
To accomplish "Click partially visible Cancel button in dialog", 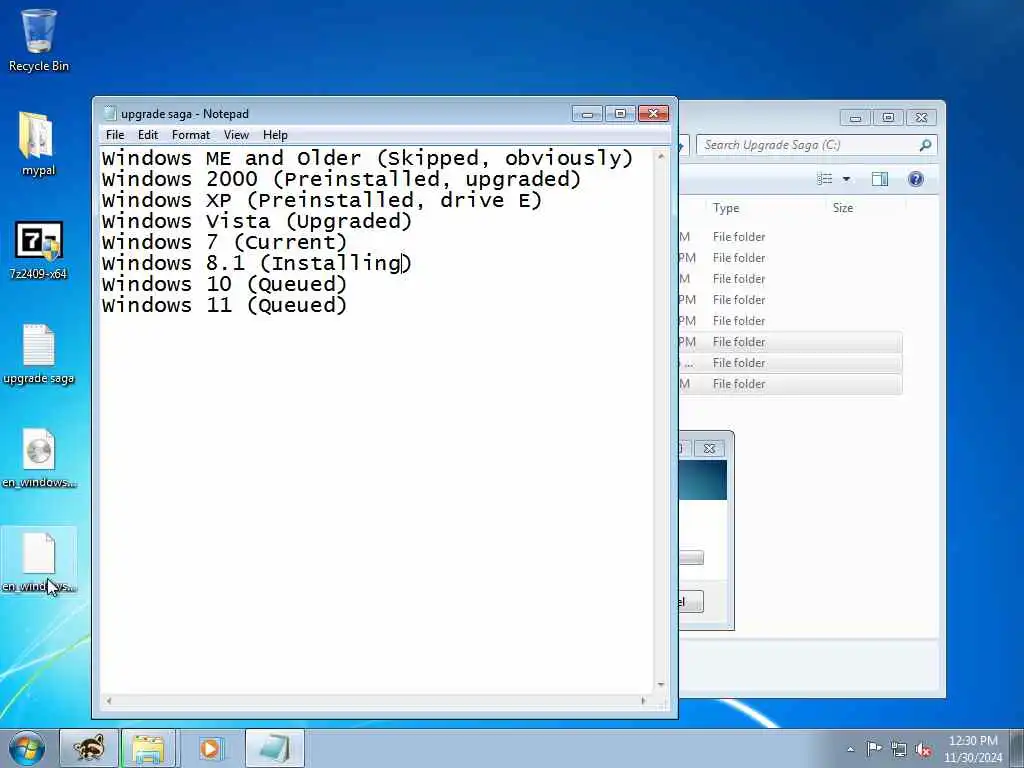I will [x=691, y=601].
